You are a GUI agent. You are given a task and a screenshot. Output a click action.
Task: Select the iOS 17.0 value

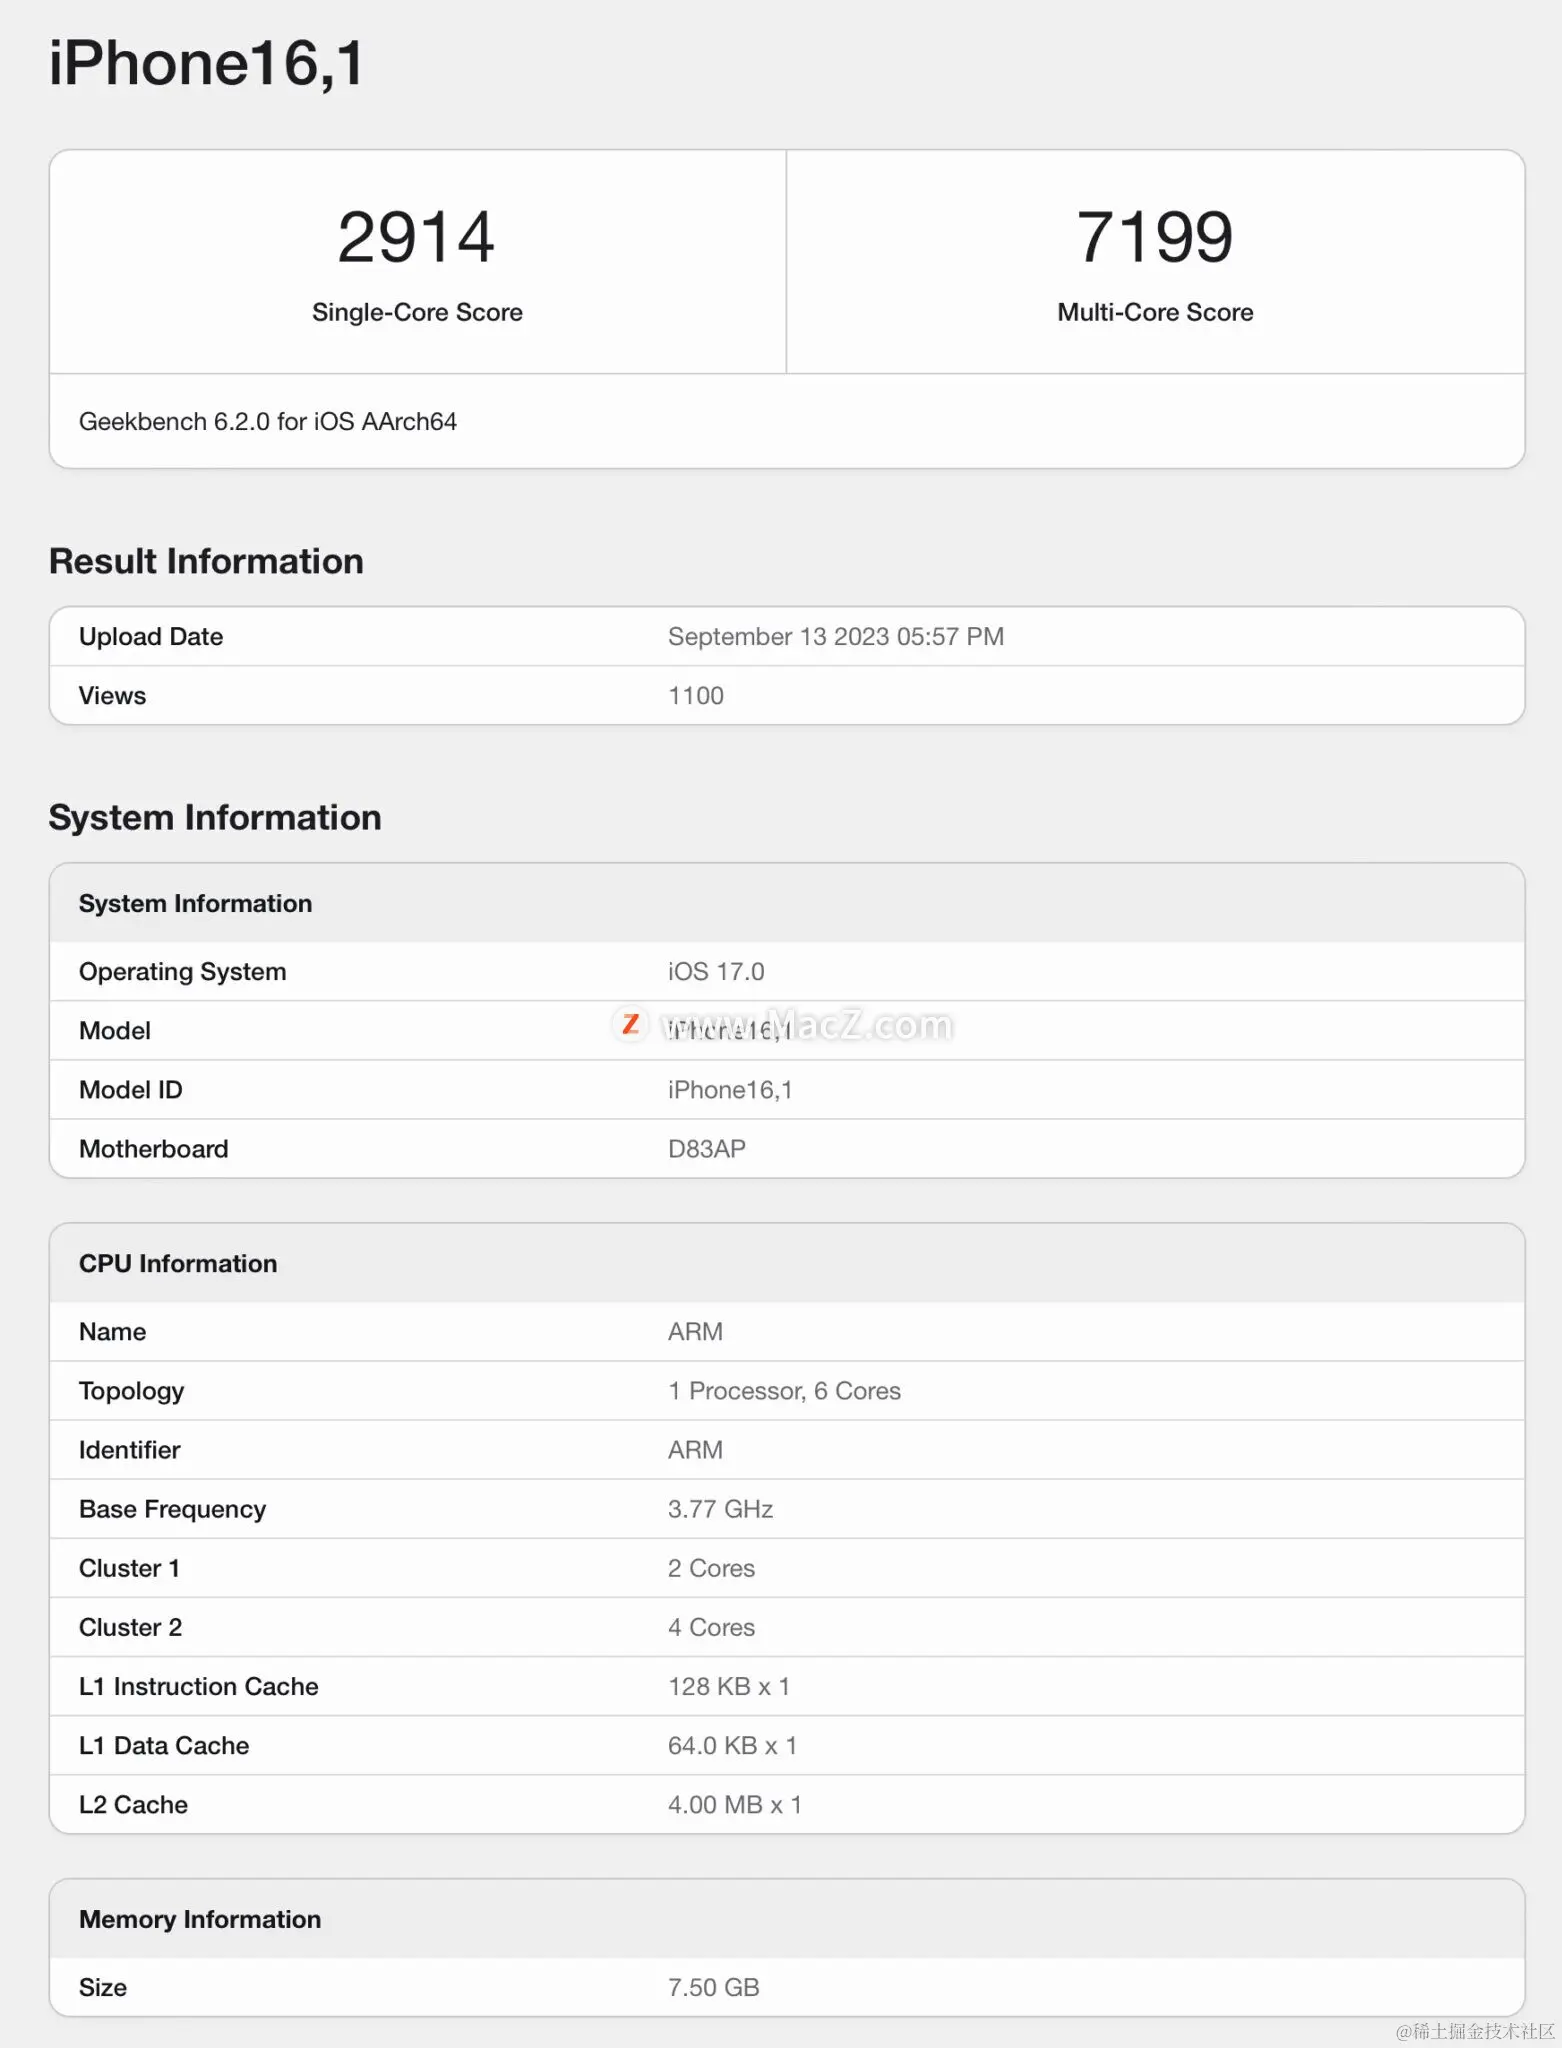point(716,972)
